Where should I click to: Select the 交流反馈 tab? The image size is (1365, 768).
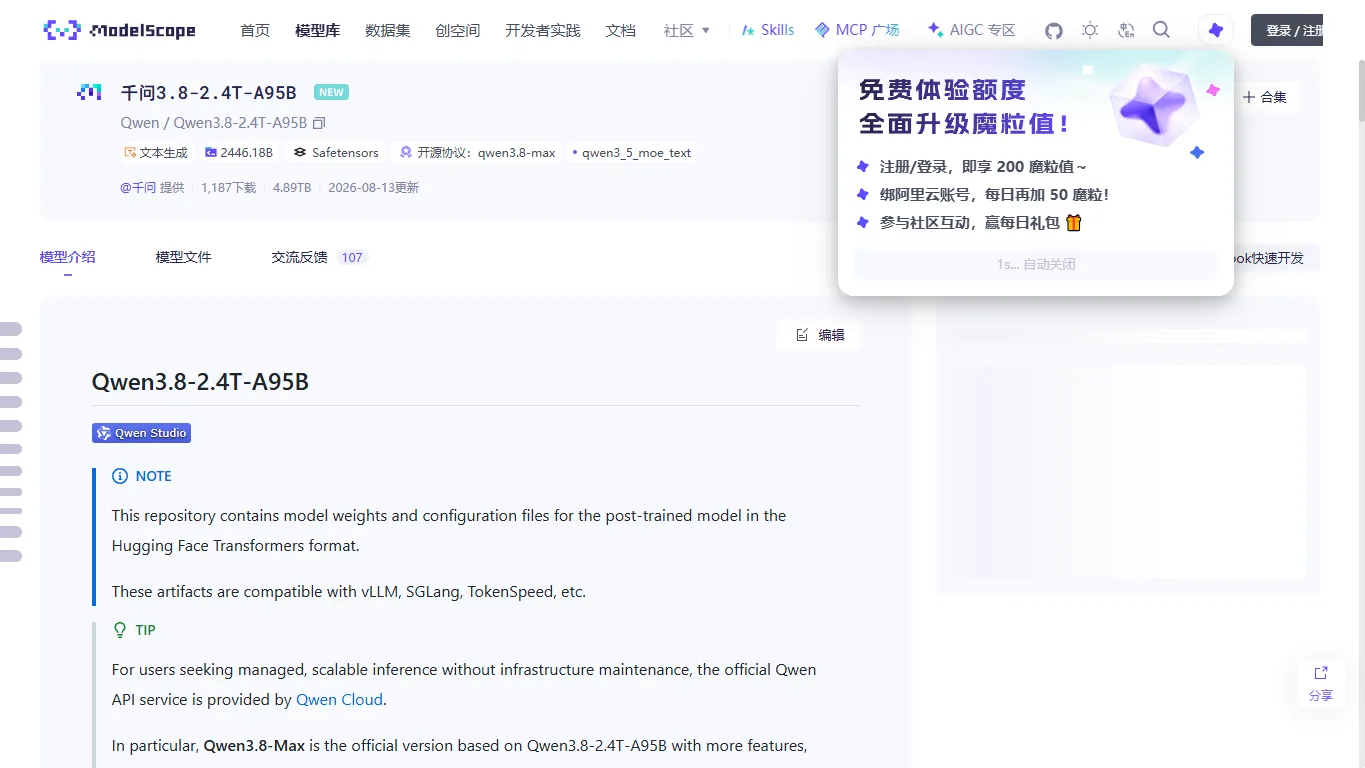click(x=300, y=257)
